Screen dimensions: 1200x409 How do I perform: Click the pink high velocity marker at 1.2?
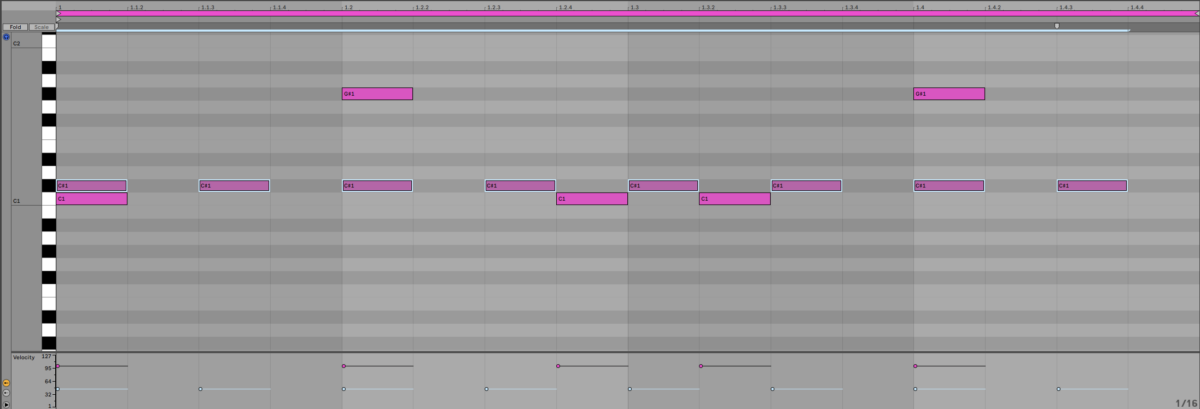343,366
